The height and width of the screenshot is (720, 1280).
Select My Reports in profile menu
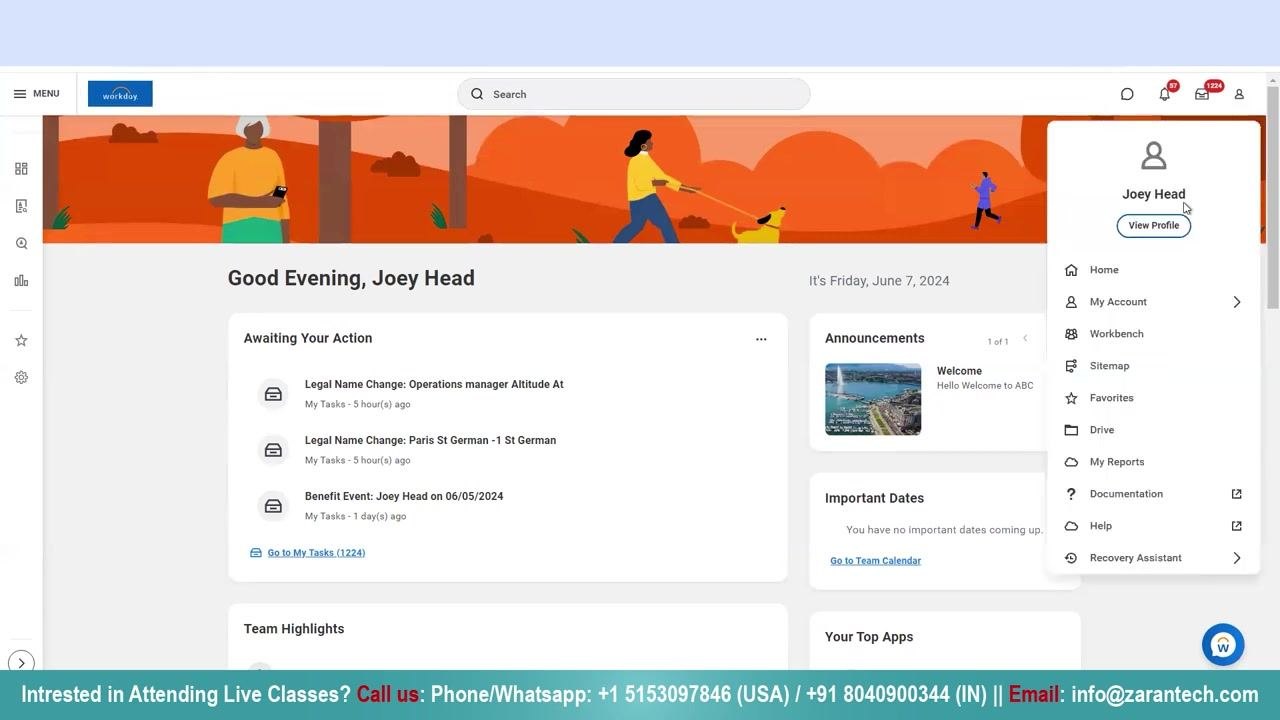pos(1153,462)
